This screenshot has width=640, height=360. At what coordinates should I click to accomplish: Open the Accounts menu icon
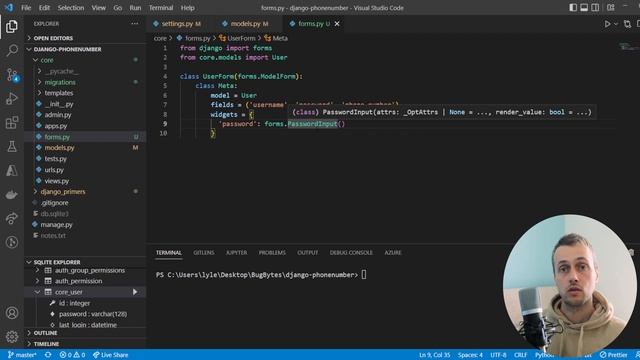tap(12, 313)
